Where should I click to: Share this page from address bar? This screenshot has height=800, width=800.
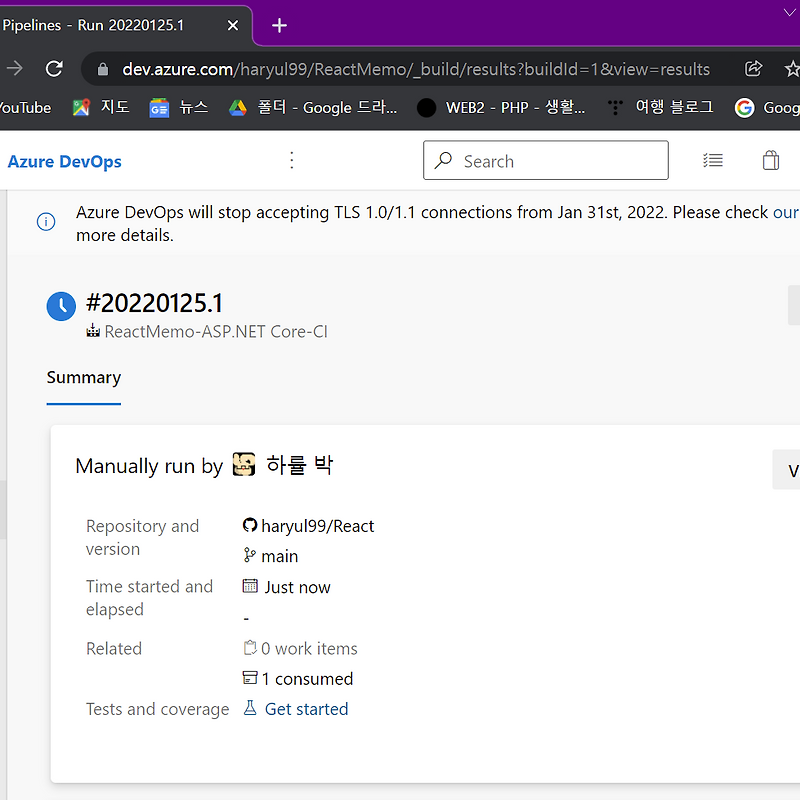(753, 68)
